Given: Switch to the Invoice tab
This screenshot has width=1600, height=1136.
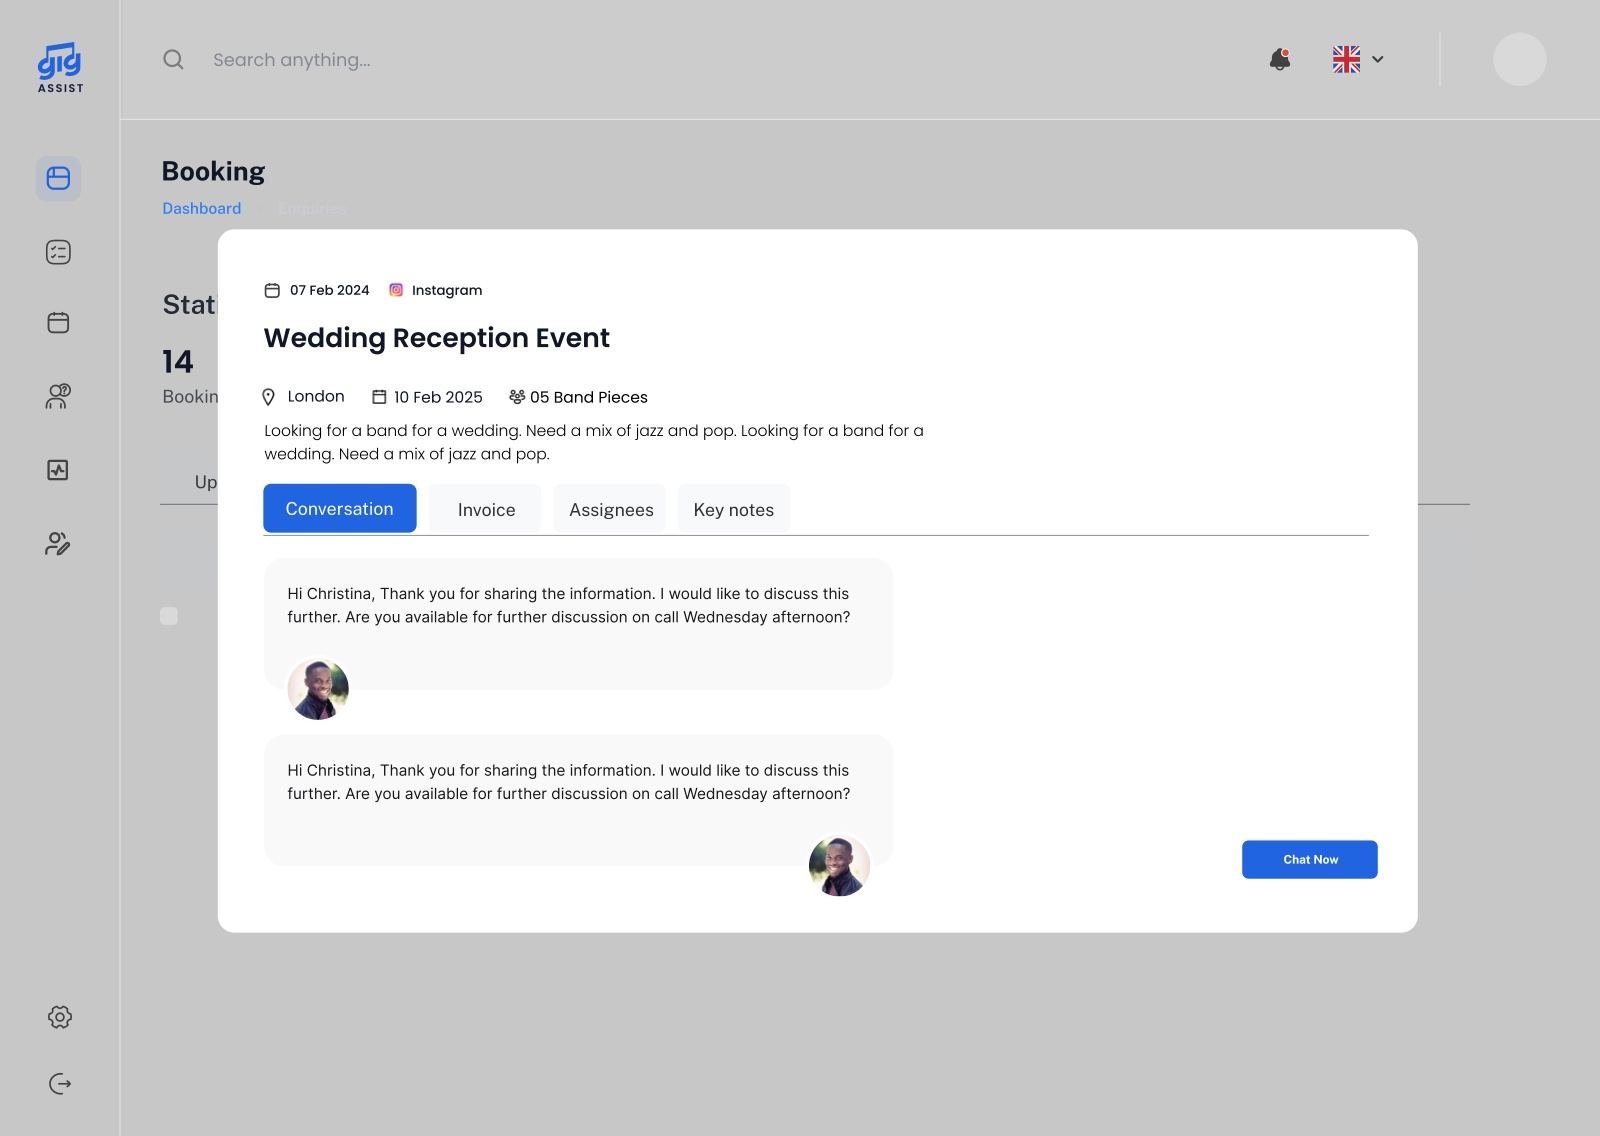Looking at the screenshot, I should (486, 509).
